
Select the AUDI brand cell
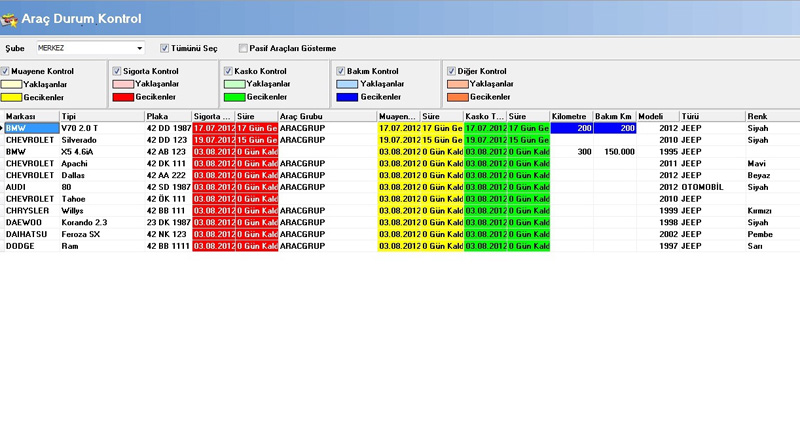(x=32, y=187)
